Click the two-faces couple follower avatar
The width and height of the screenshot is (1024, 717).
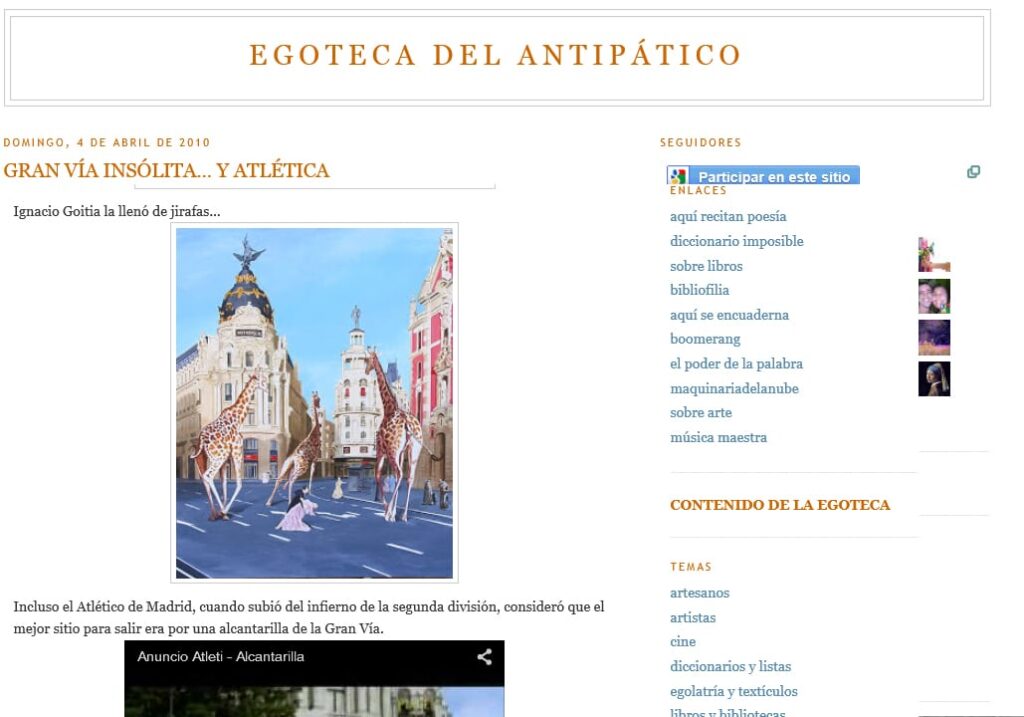pyautogui.click(x=934, y=296)
